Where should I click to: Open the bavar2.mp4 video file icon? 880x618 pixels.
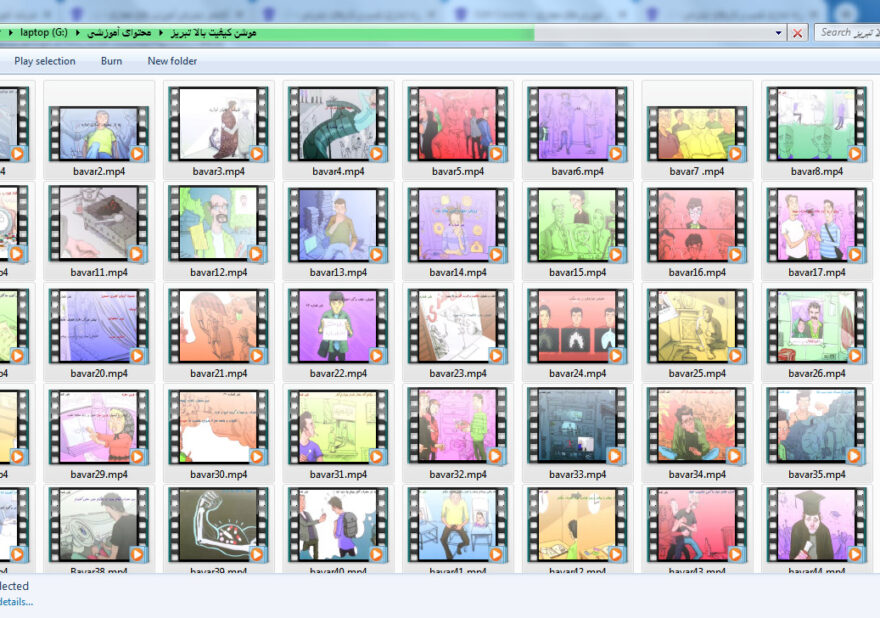coord(99,124)
